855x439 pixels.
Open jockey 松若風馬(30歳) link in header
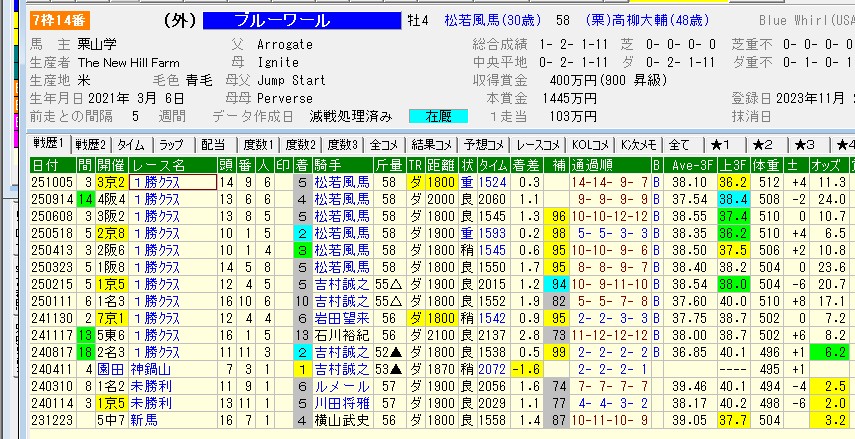[489, 21]
